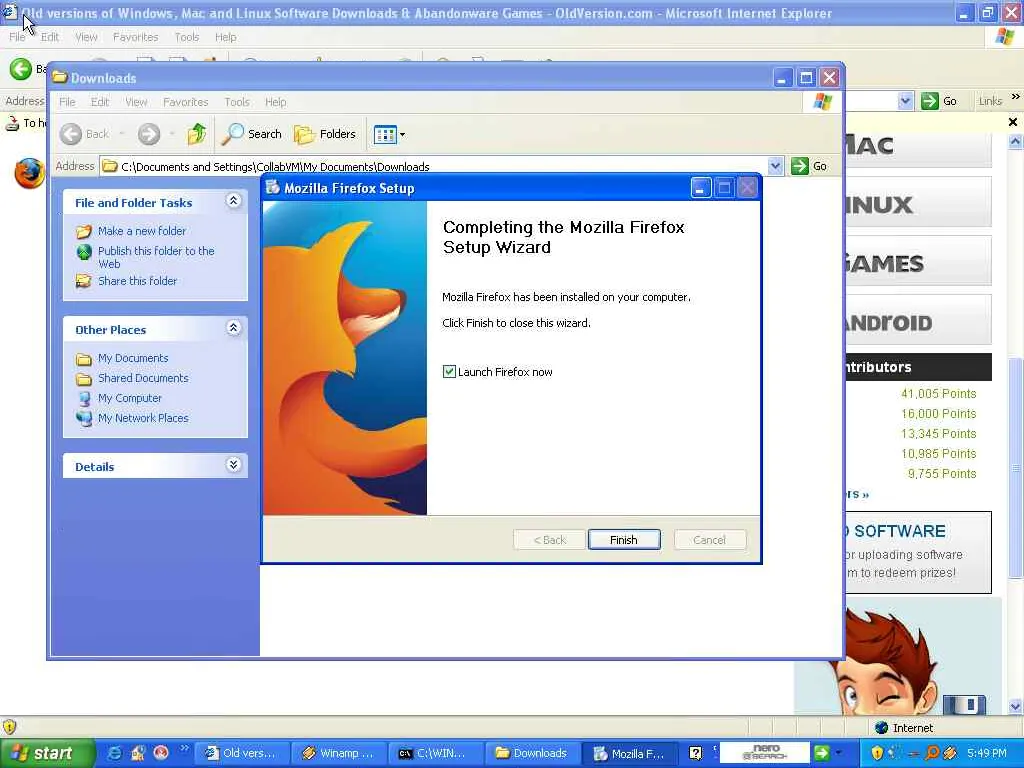1024x768 pixels.
Task: Open View menu in Downloads window
Action: 136,102
